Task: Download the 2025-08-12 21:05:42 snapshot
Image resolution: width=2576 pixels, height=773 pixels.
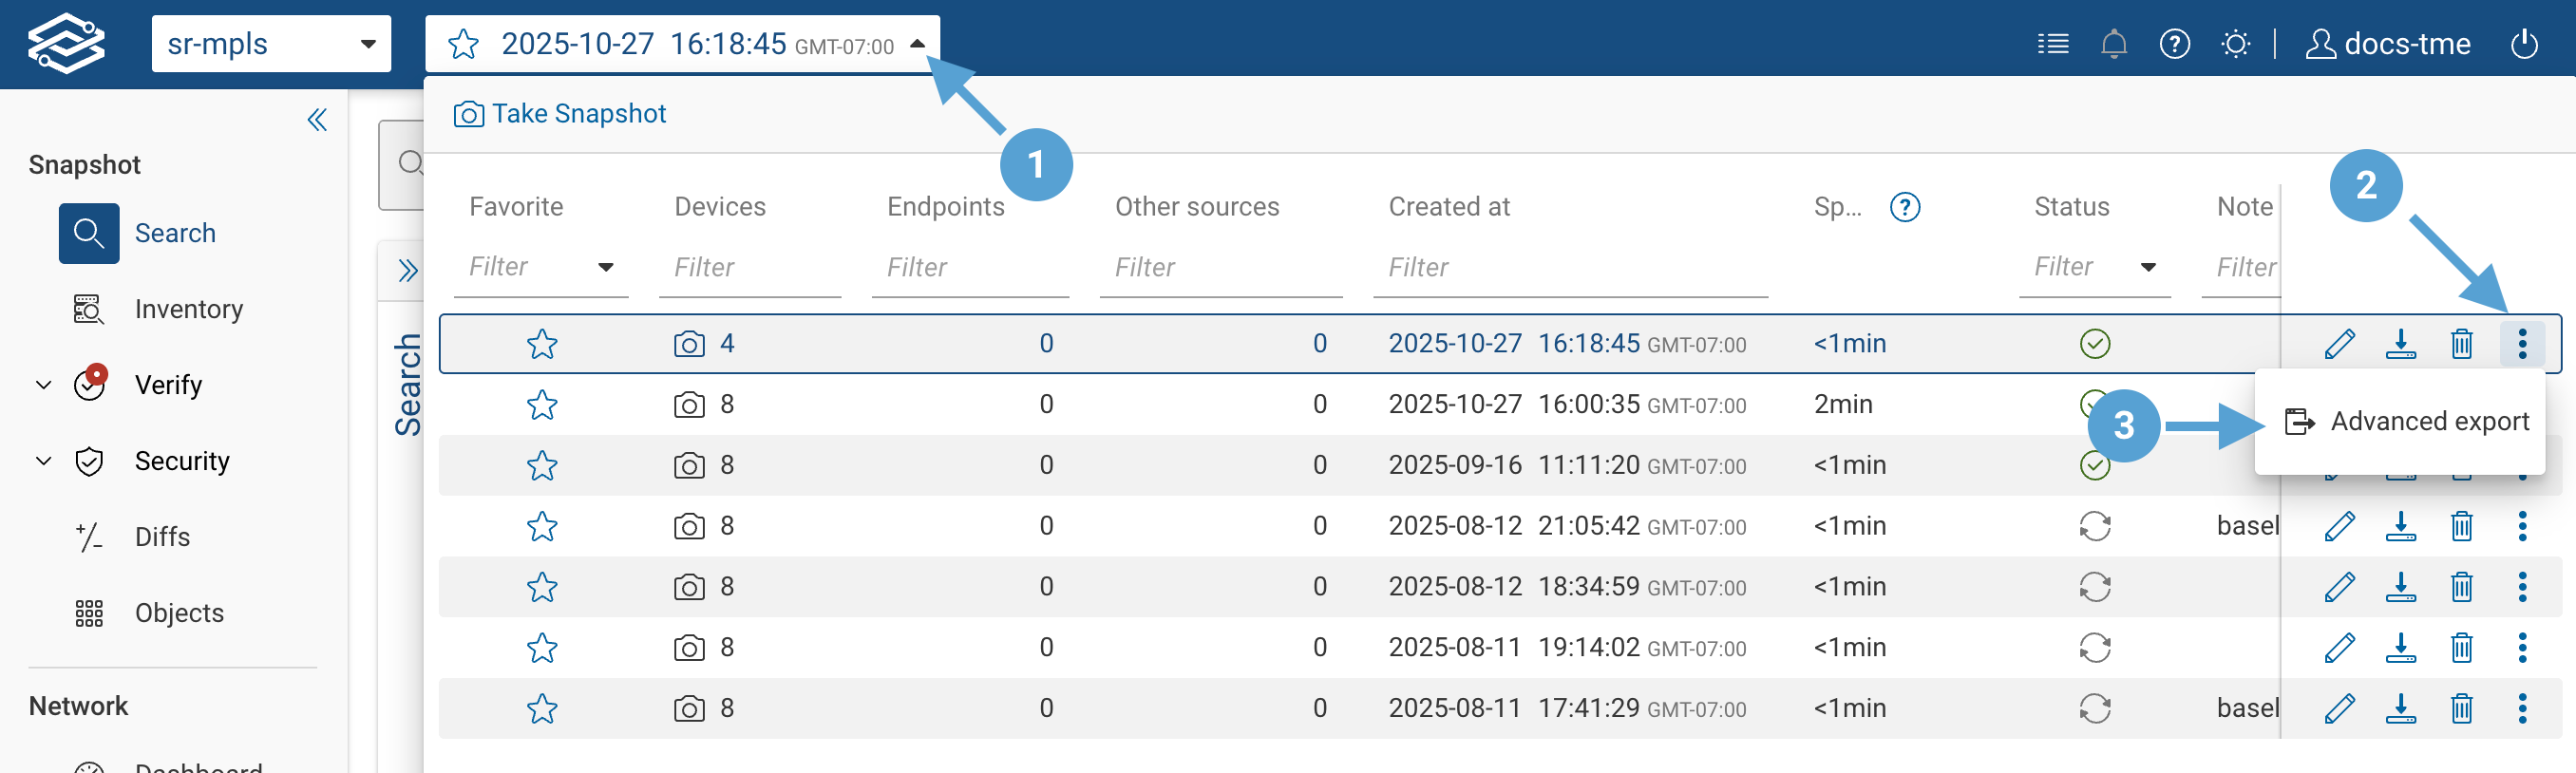Action: (2400, 526)
